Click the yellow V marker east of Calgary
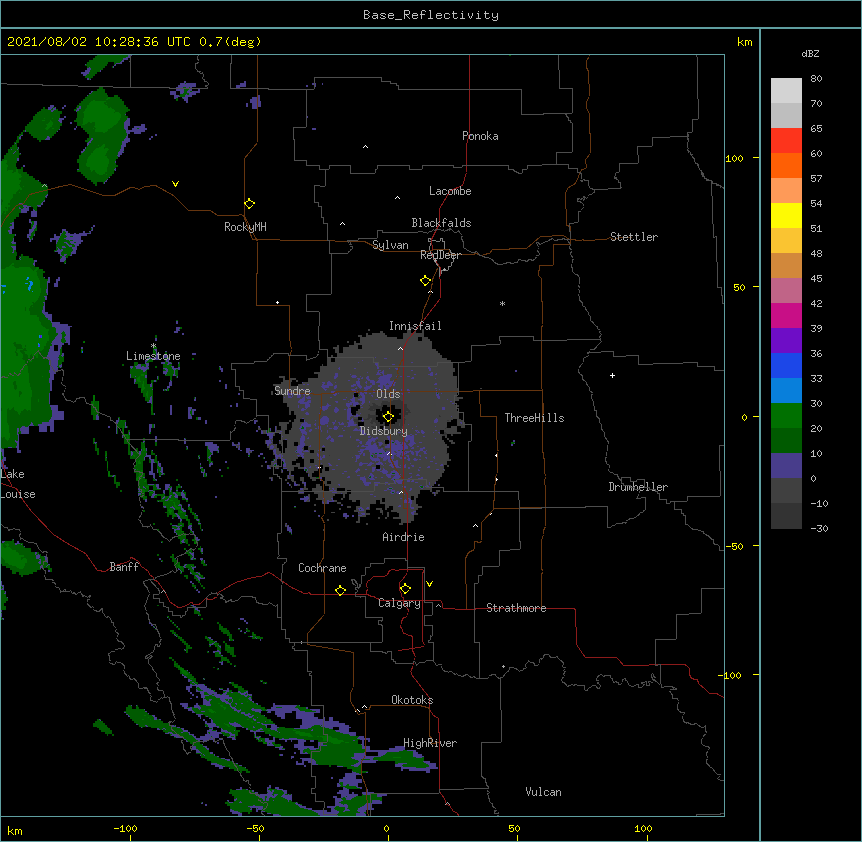862x842 pixels. [429, 584]
